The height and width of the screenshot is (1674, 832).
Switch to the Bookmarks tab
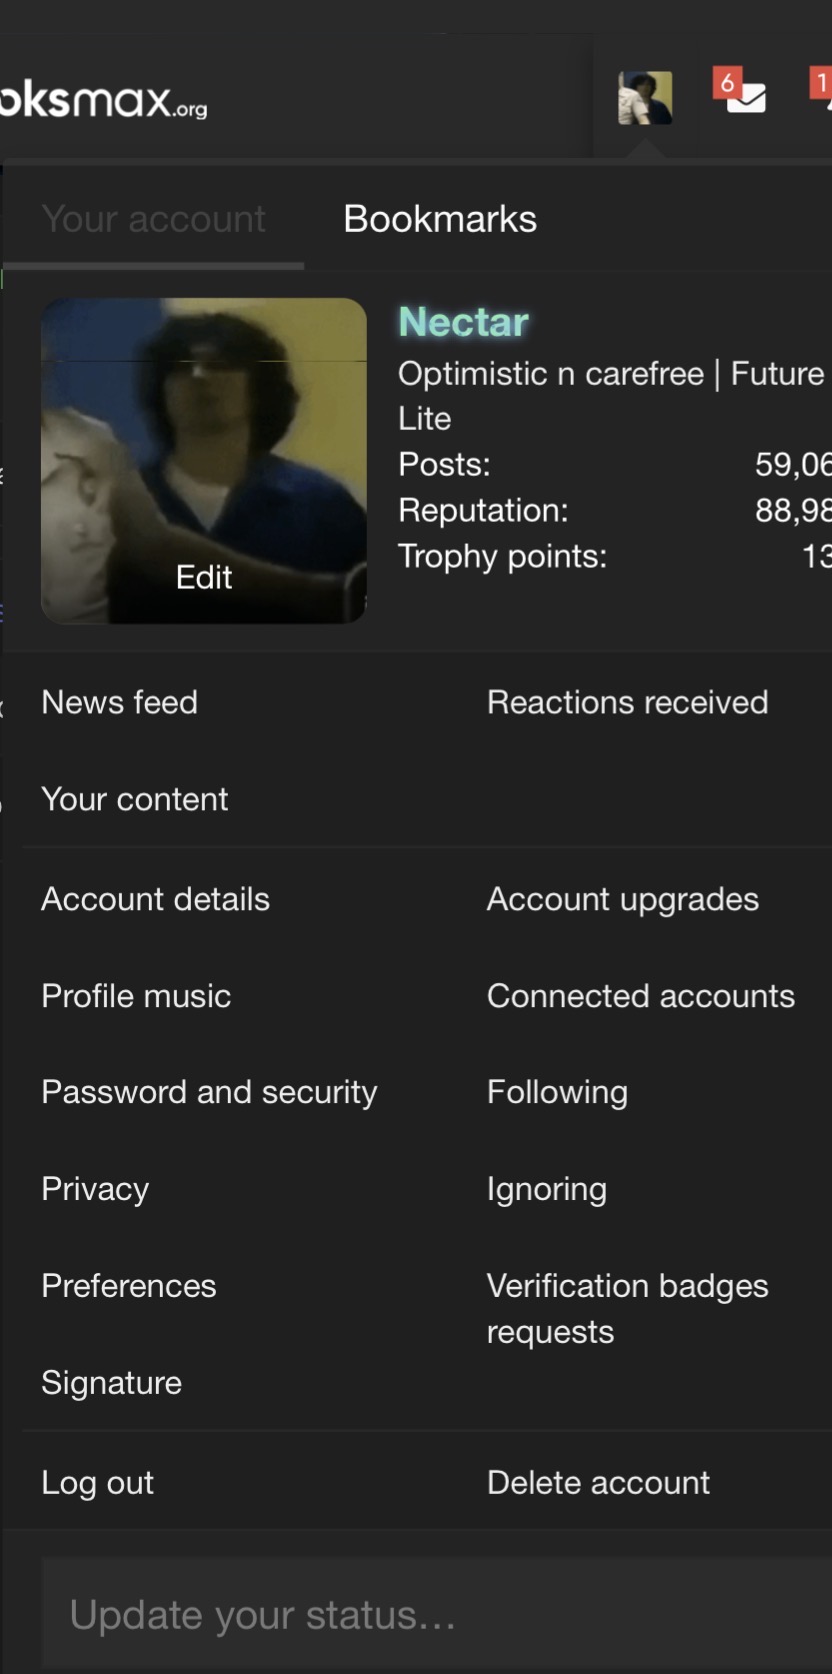click(x=440, y=219)
